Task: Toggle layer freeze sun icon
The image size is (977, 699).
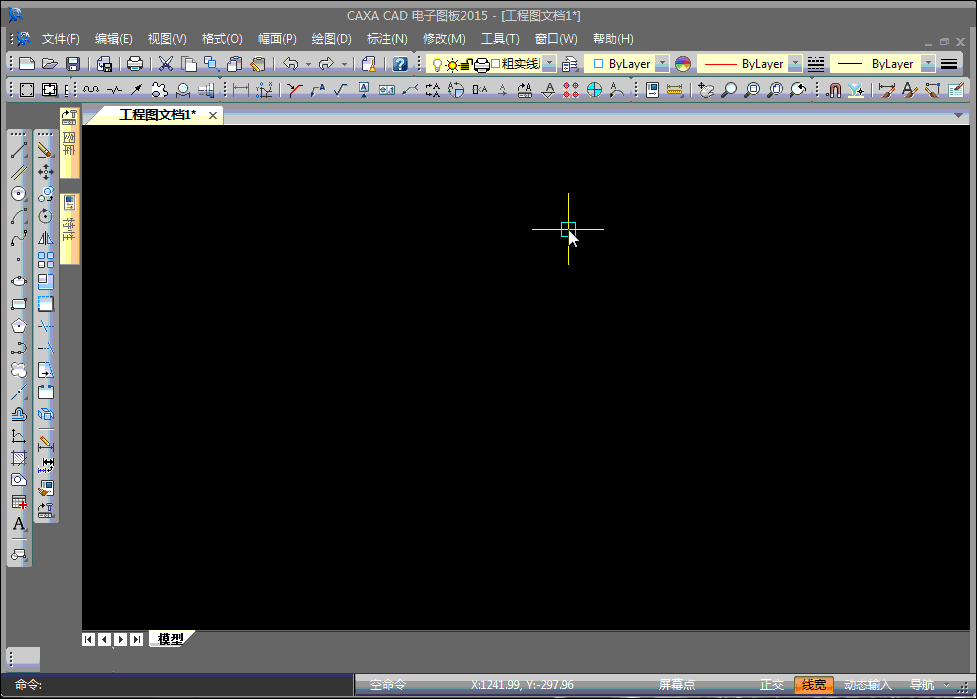Action: coord(452,64)
